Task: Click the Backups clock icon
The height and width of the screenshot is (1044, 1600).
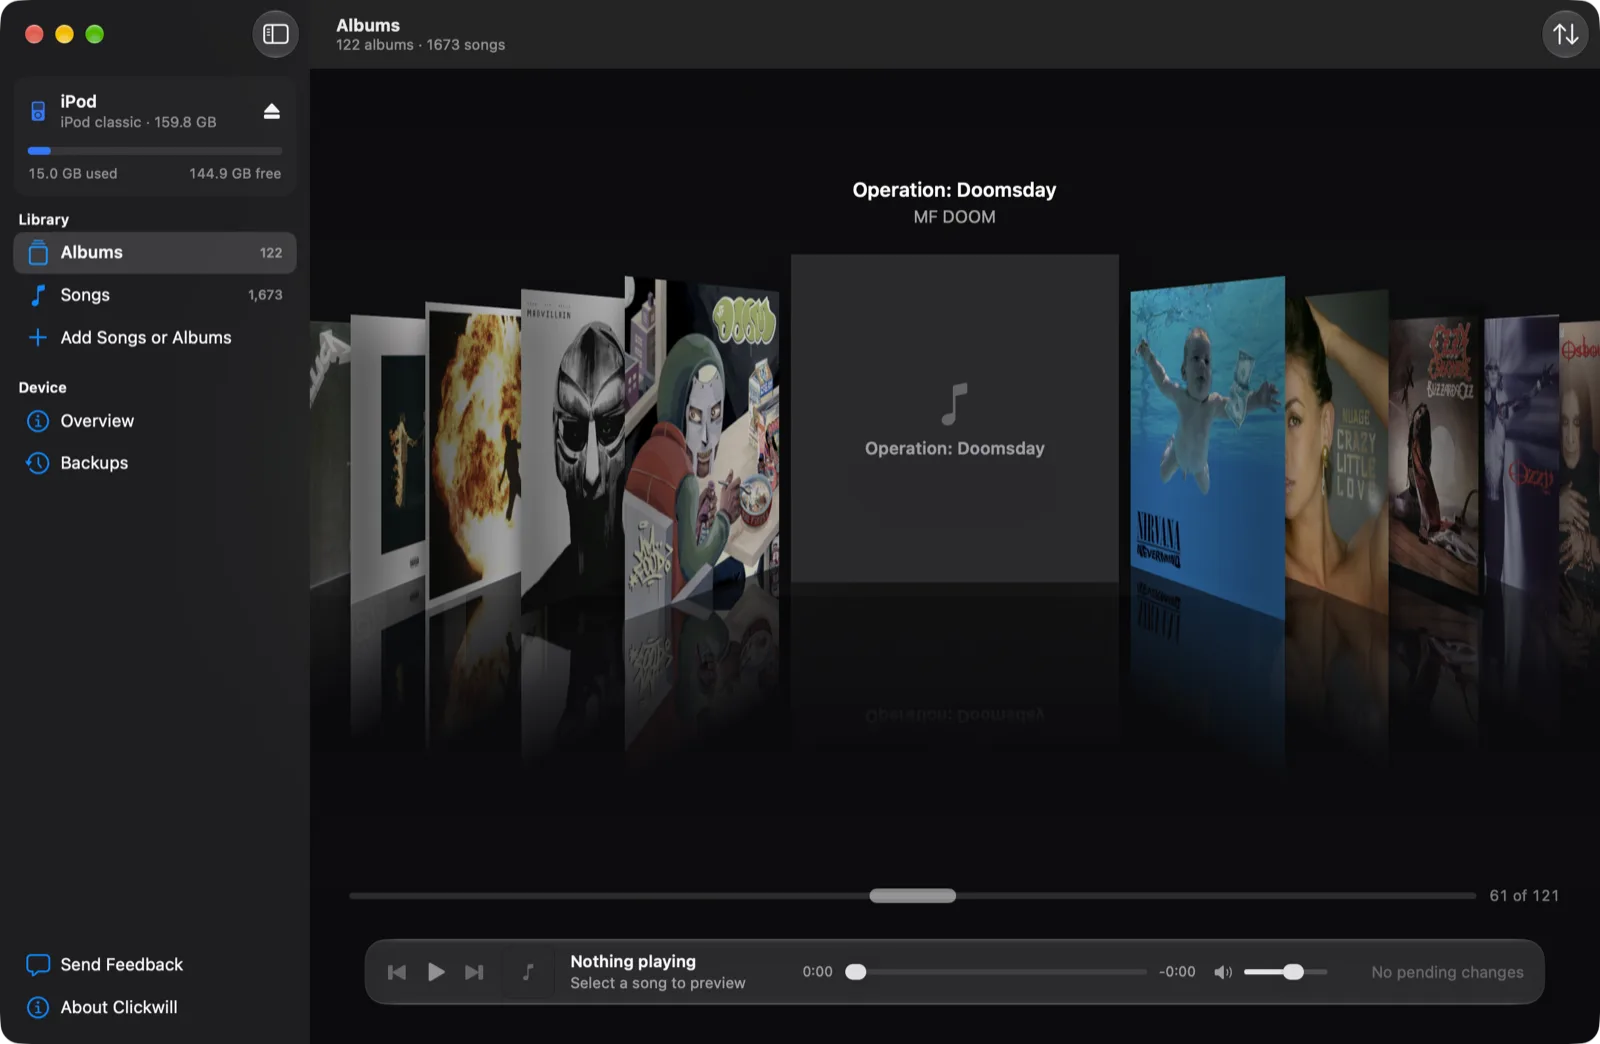Action: coord(38,463)
